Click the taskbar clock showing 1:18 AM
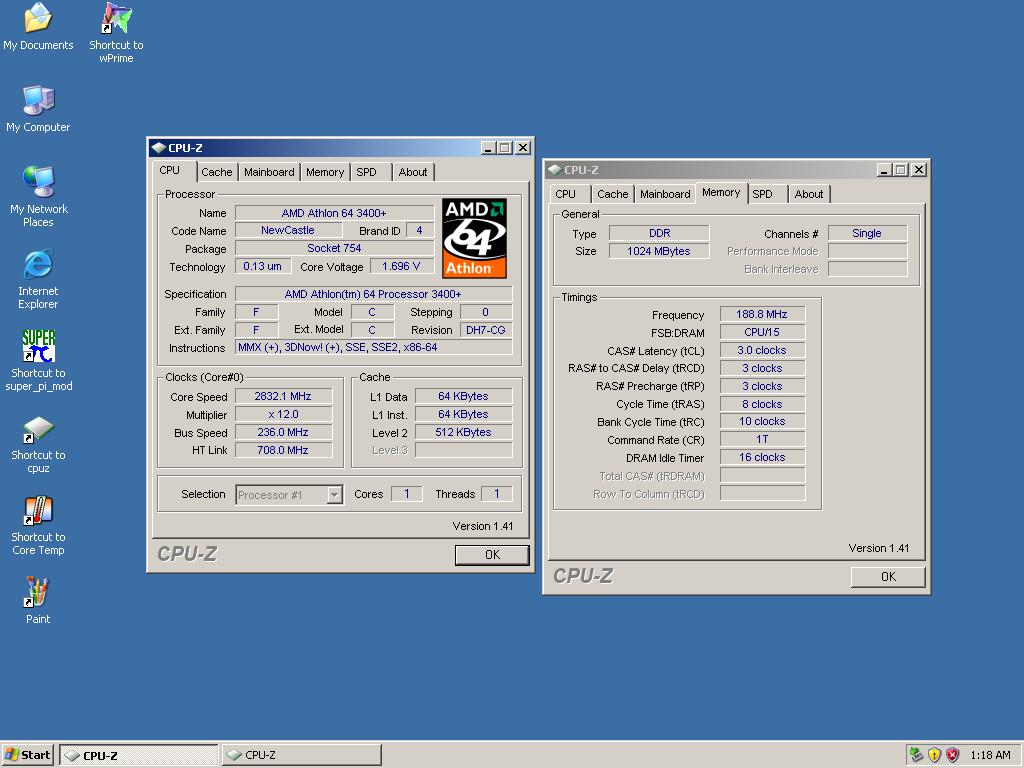 (990, 755)
